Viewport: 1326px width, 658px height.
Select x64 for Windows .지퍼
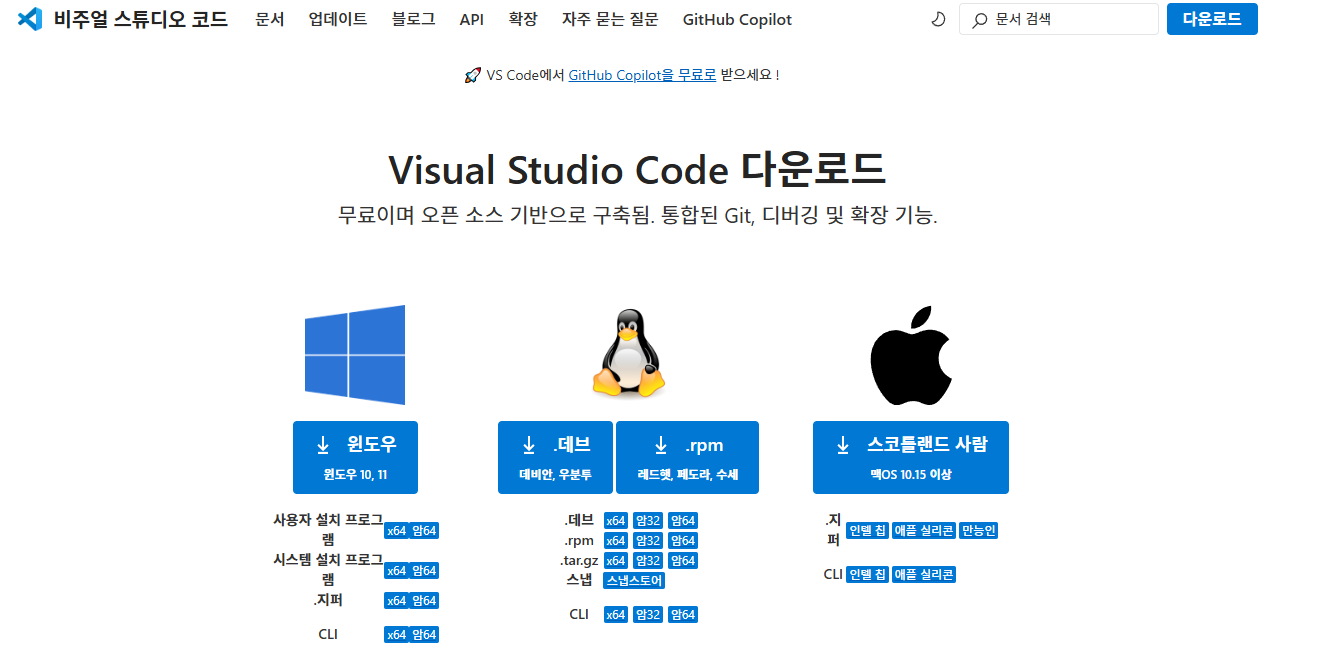pos(396,600)
